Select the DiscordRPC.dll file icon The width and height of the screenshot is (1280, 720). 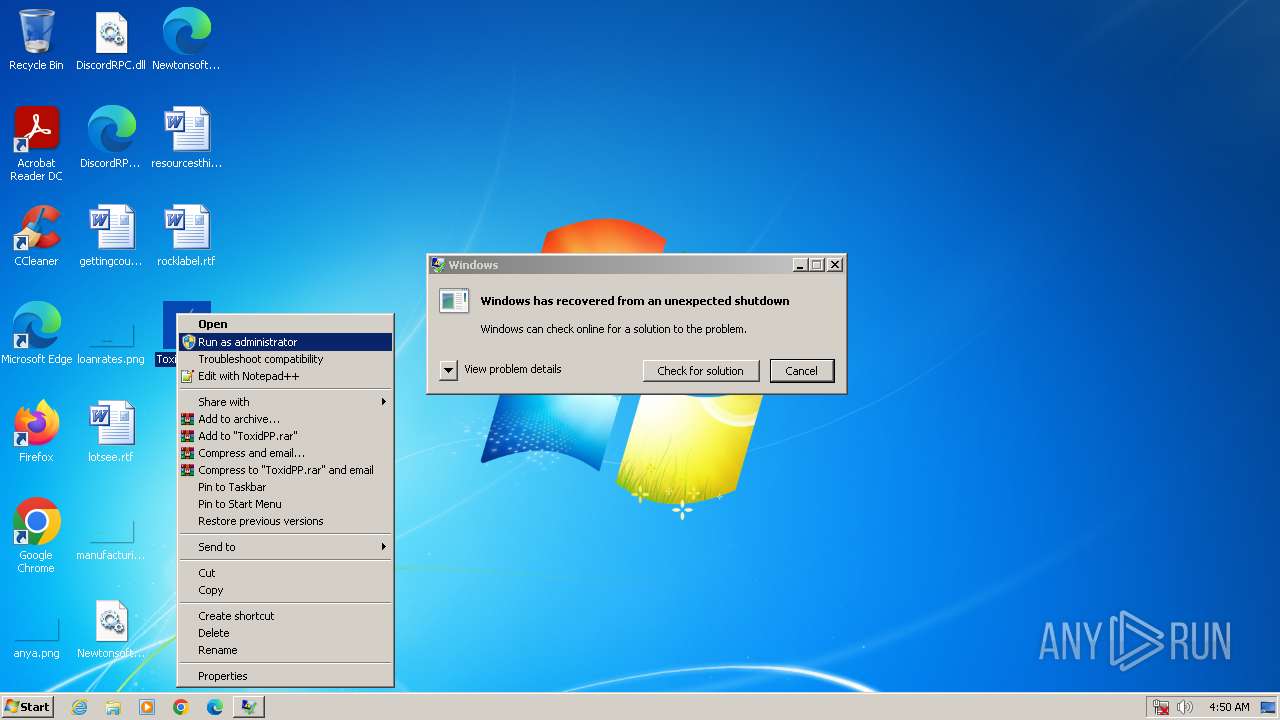tap(111, 40)
